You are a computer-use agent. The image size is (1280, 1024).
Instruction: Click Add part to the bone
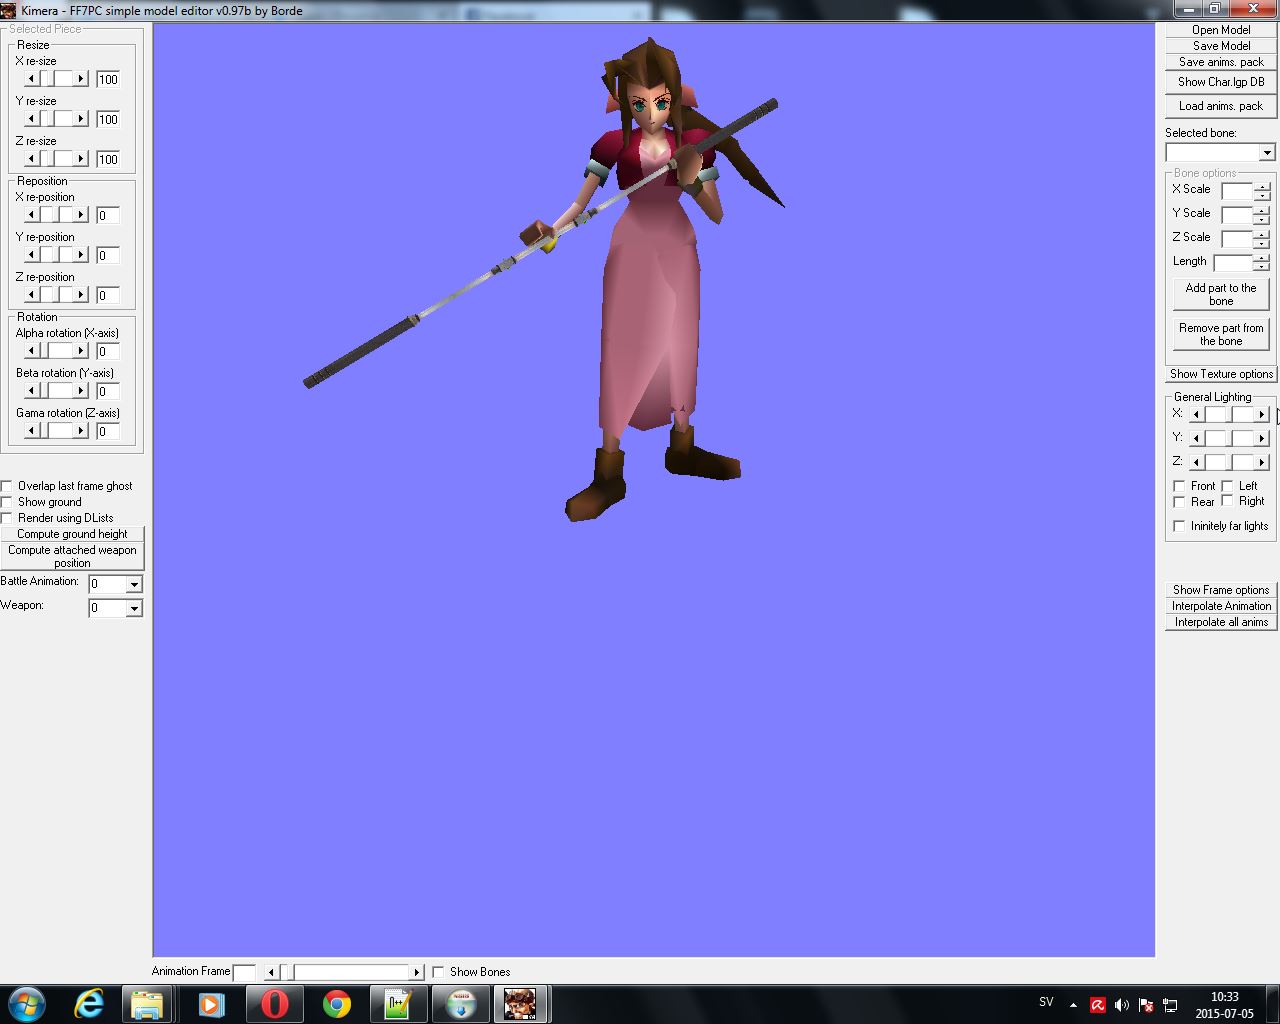point(1221,295)
